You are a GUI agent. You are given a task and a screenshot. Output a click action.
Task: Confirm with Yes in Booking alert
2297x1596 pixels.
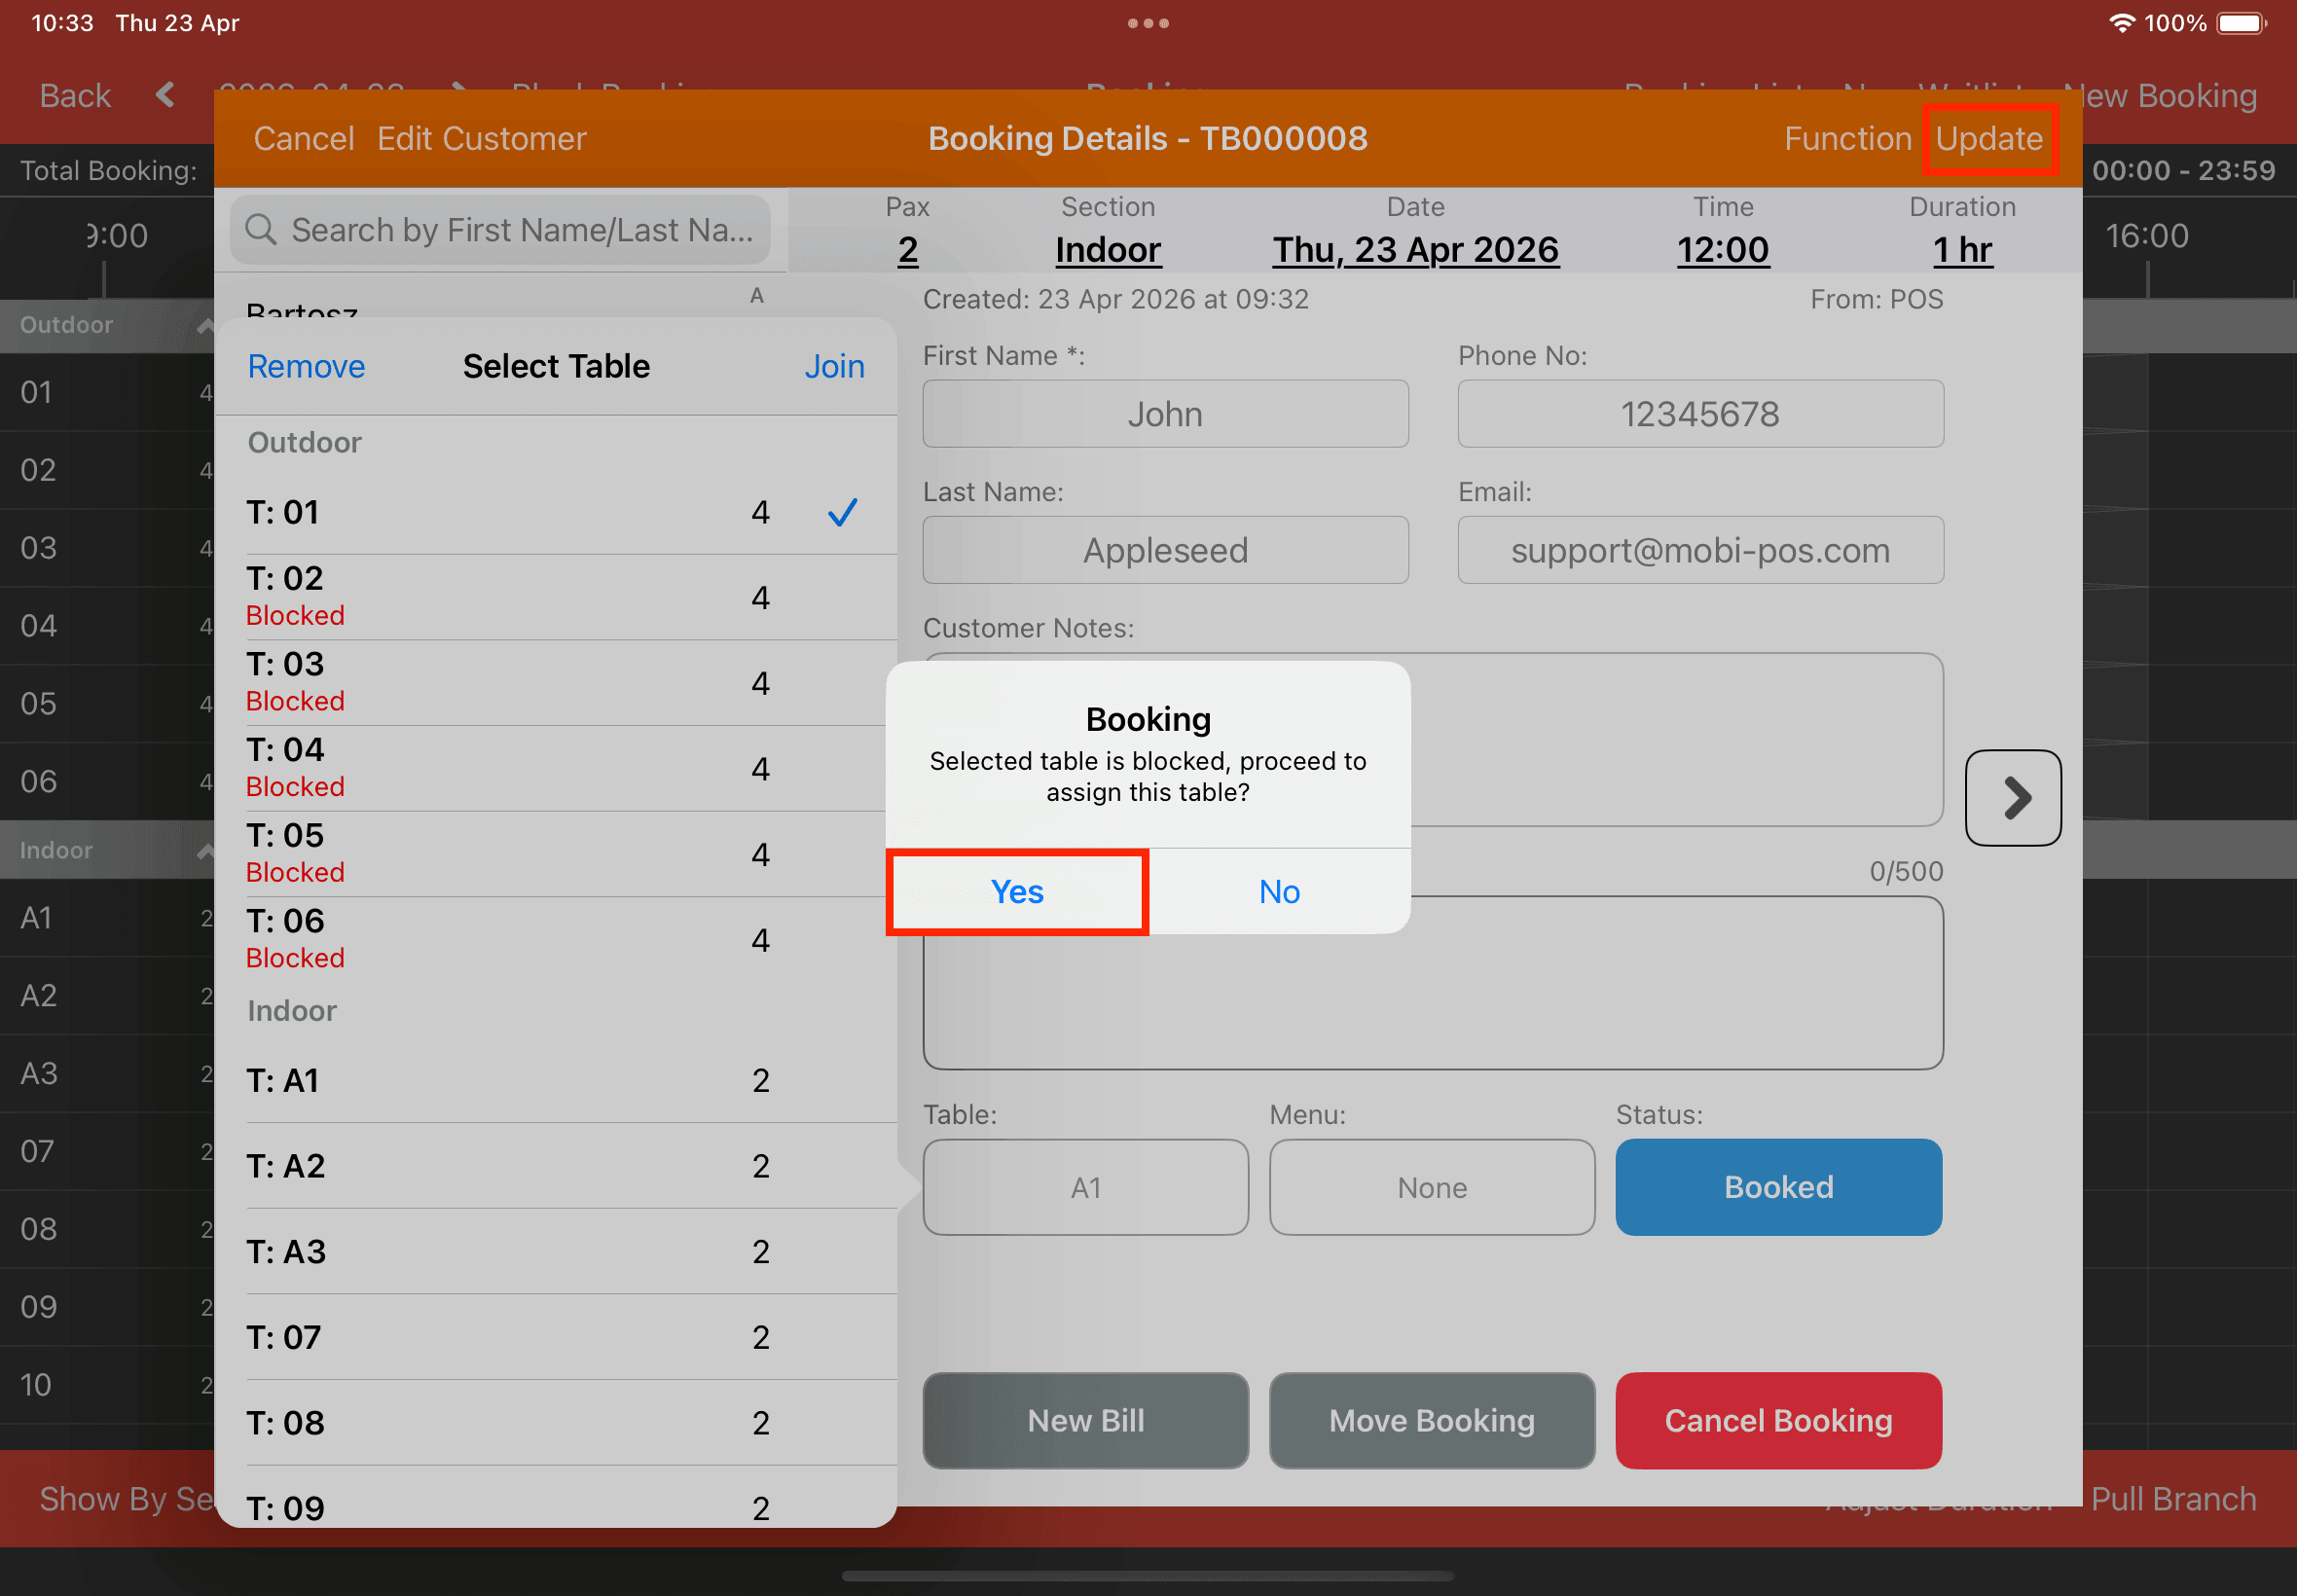(1017, 891)
